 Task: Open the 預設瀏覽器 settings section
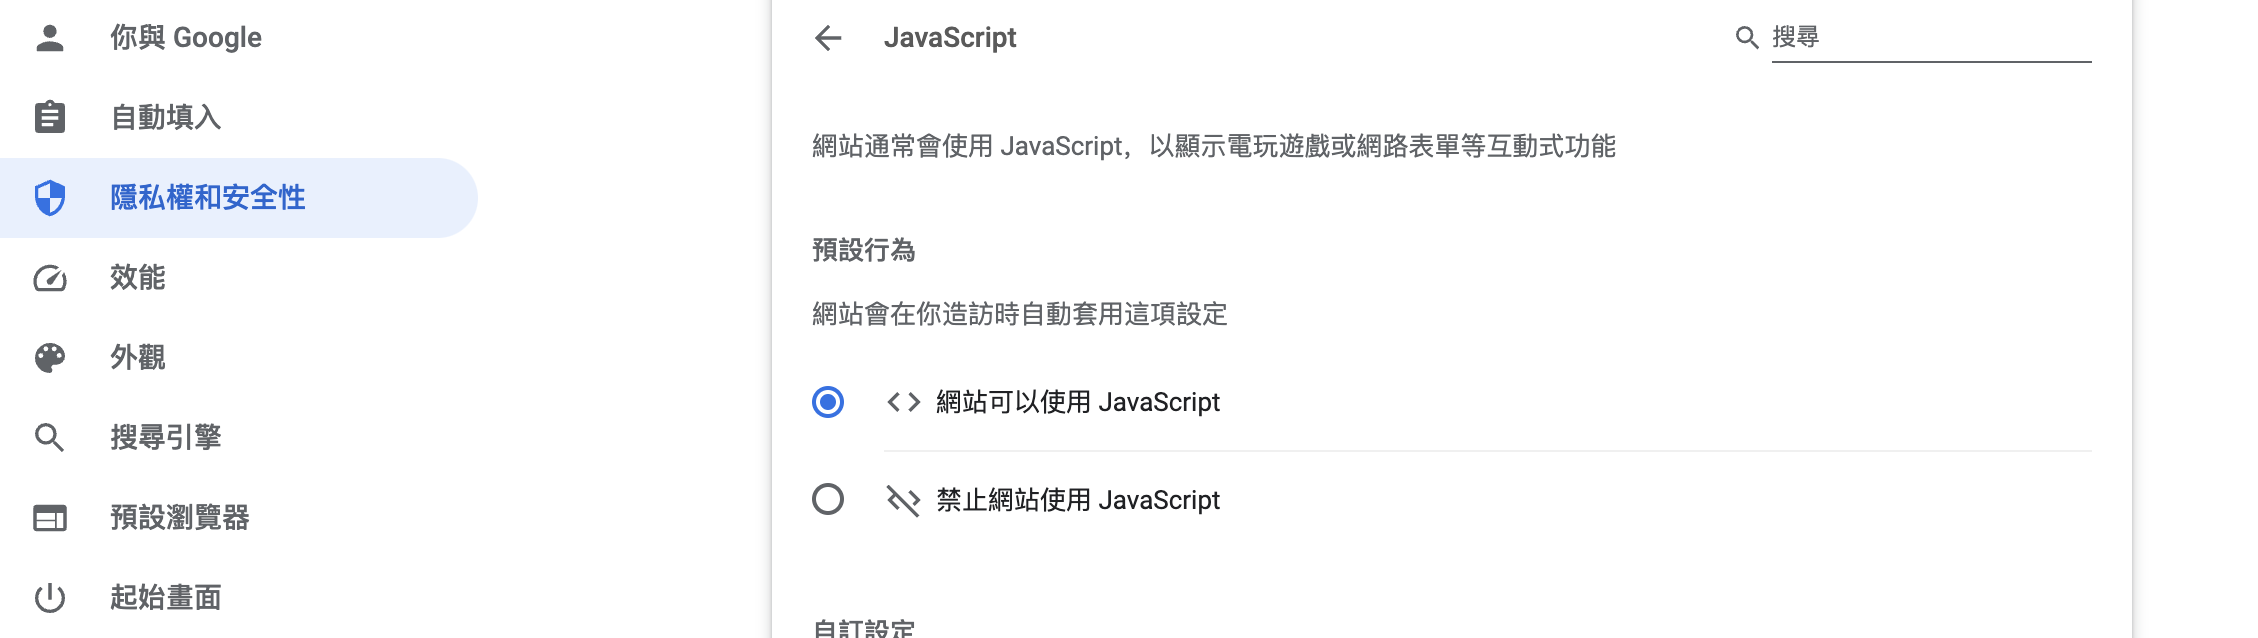[180, 518]
